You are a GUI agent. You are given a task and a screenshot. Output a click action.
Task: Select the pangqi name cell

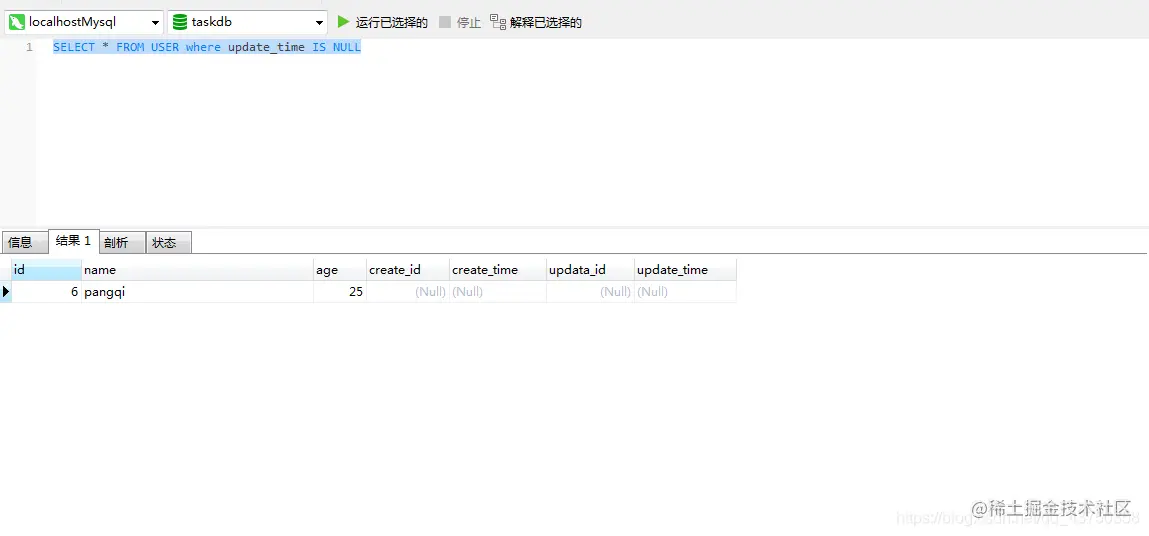pyautogui.click(x=197, y=292)
